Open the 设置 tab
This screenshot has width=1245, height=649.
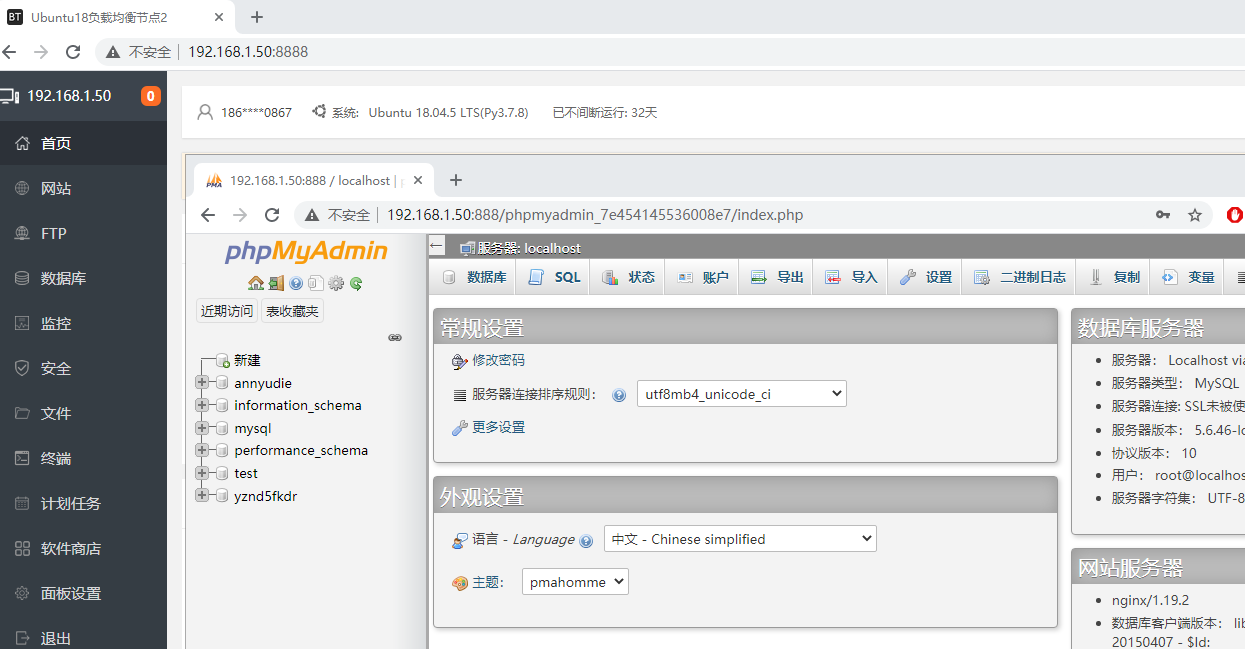[926, 277]
